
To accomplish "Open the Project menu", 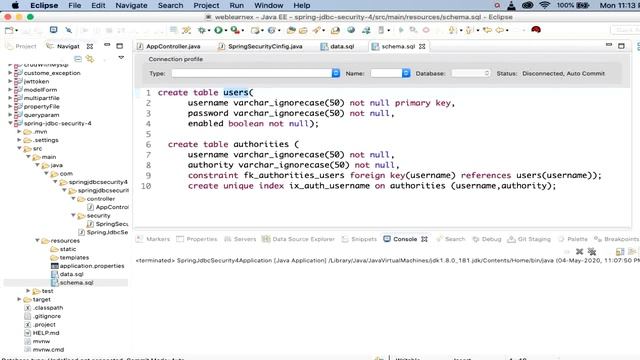I will pyautogui.click(x=206, y=5).
